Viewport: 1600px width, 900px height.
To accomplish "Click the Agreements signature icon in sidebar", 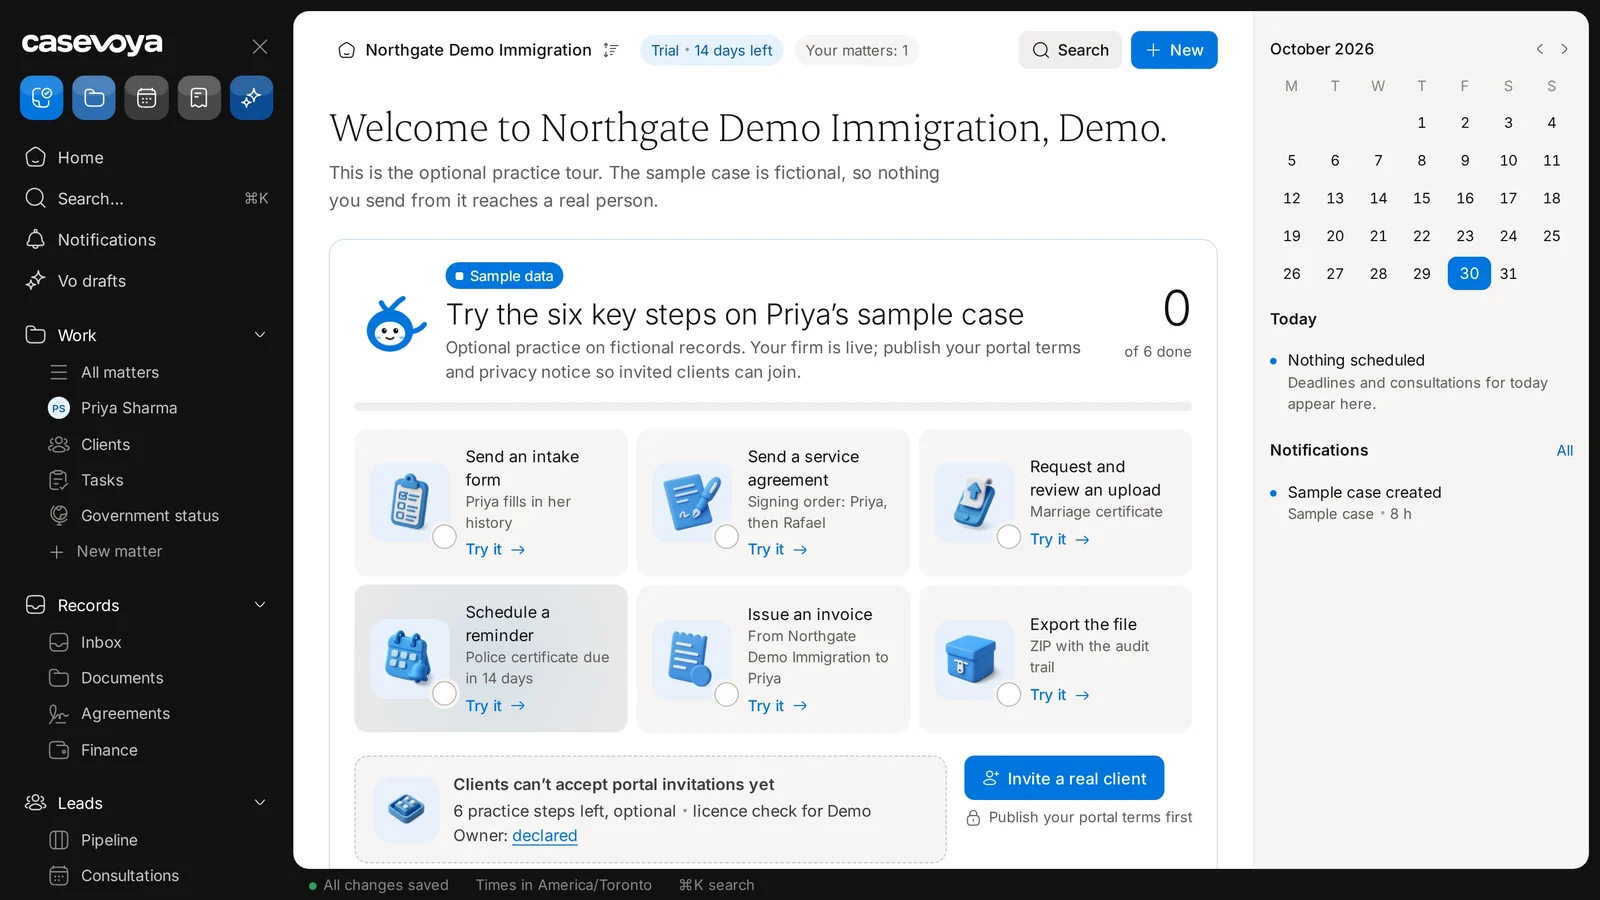I will click(x=59, y=714).
